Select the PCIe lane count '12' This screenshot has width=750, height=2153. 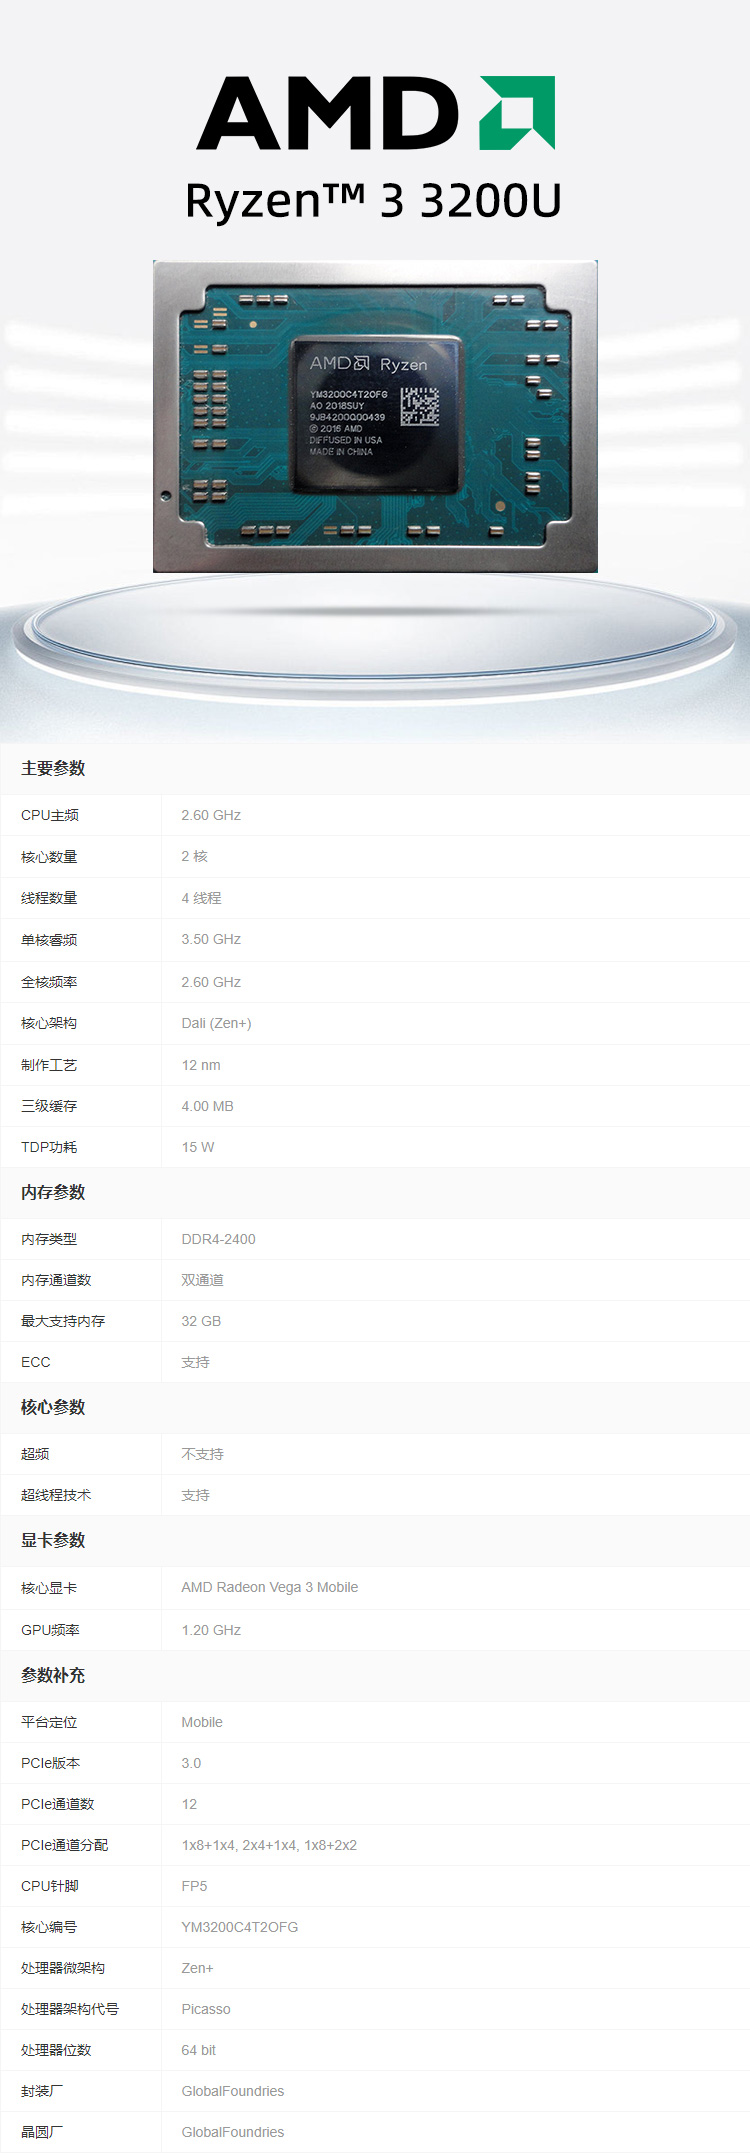(x=189, y=1804)
